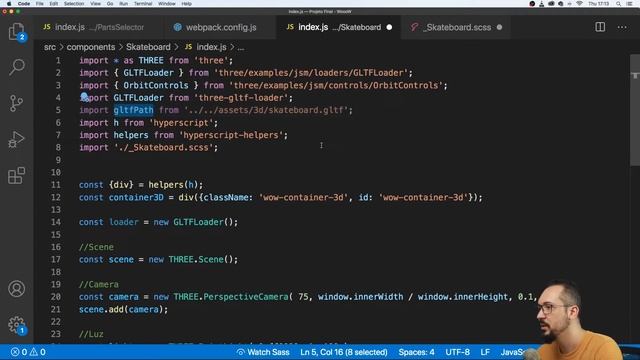Open Run and Debug view

[x=16, y=140]
